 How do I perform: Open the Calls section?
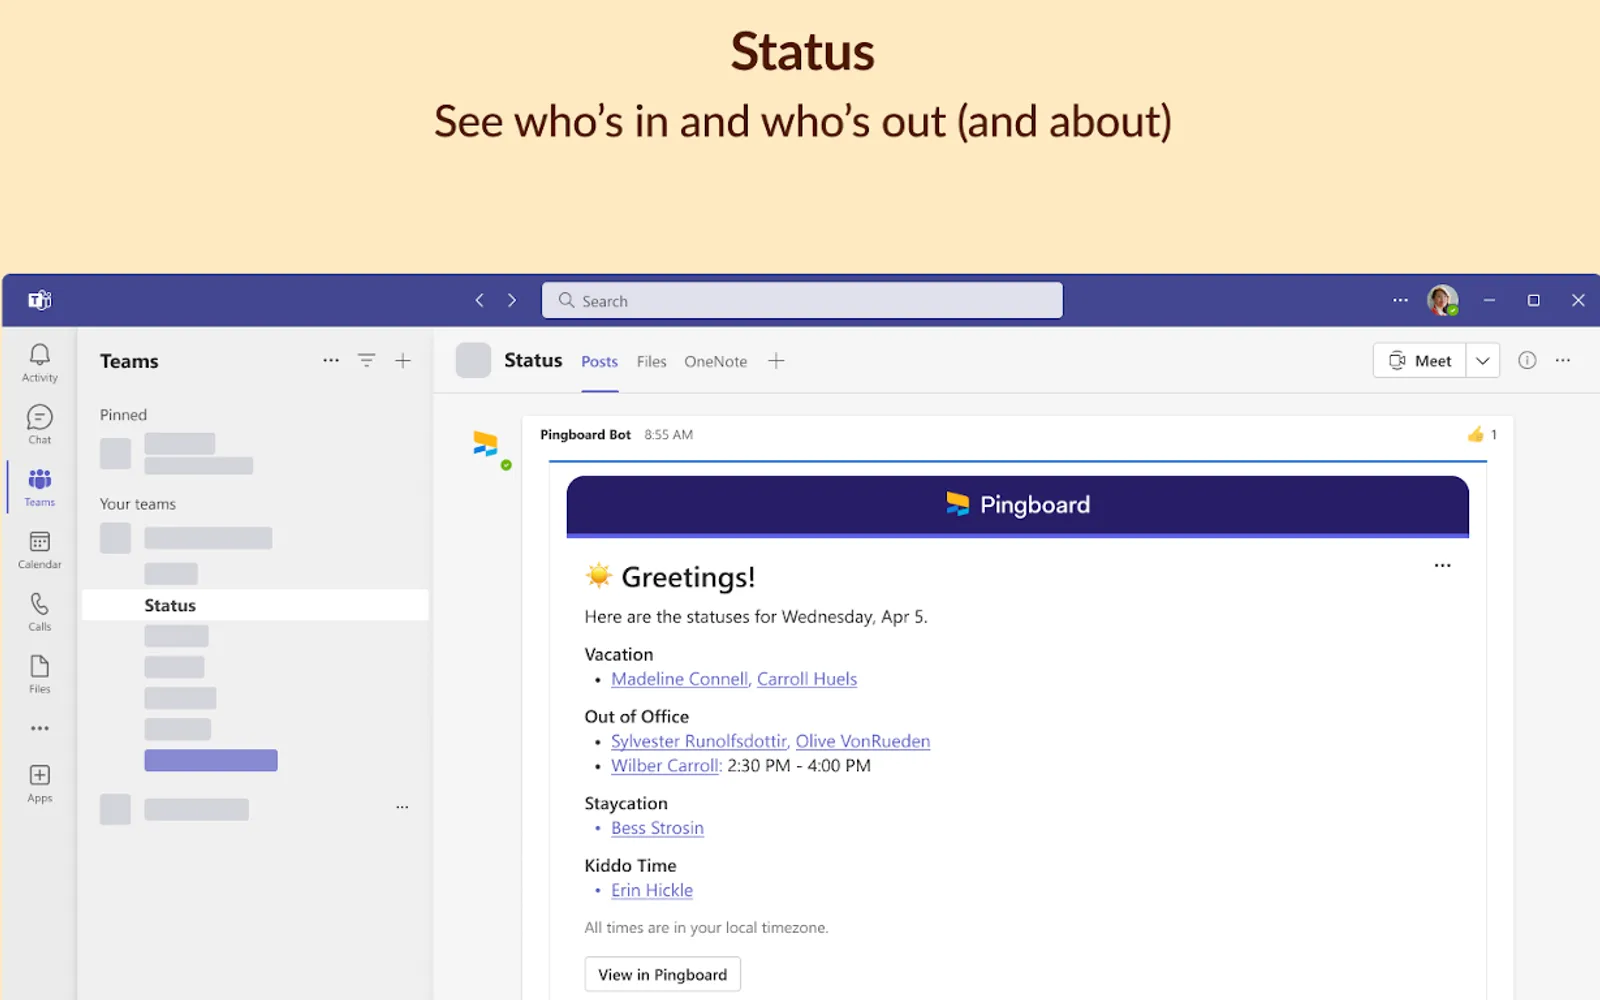[39, 612]
